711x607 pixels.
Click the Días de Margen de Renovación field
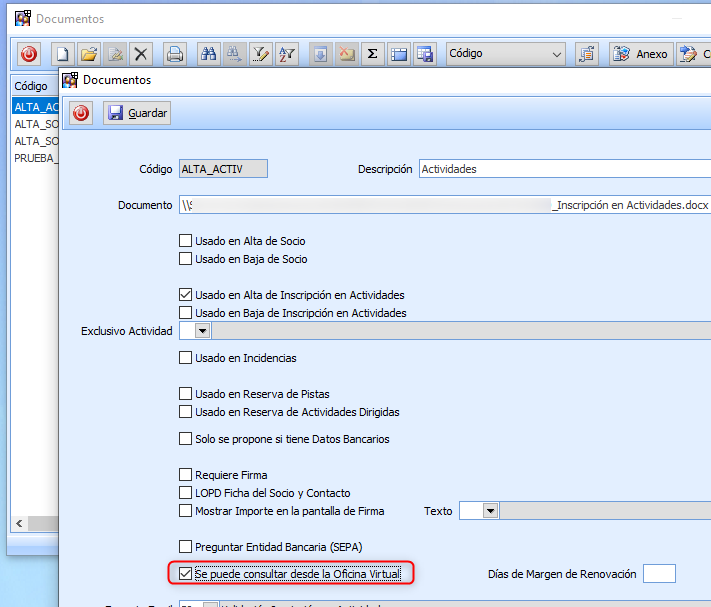659,574
